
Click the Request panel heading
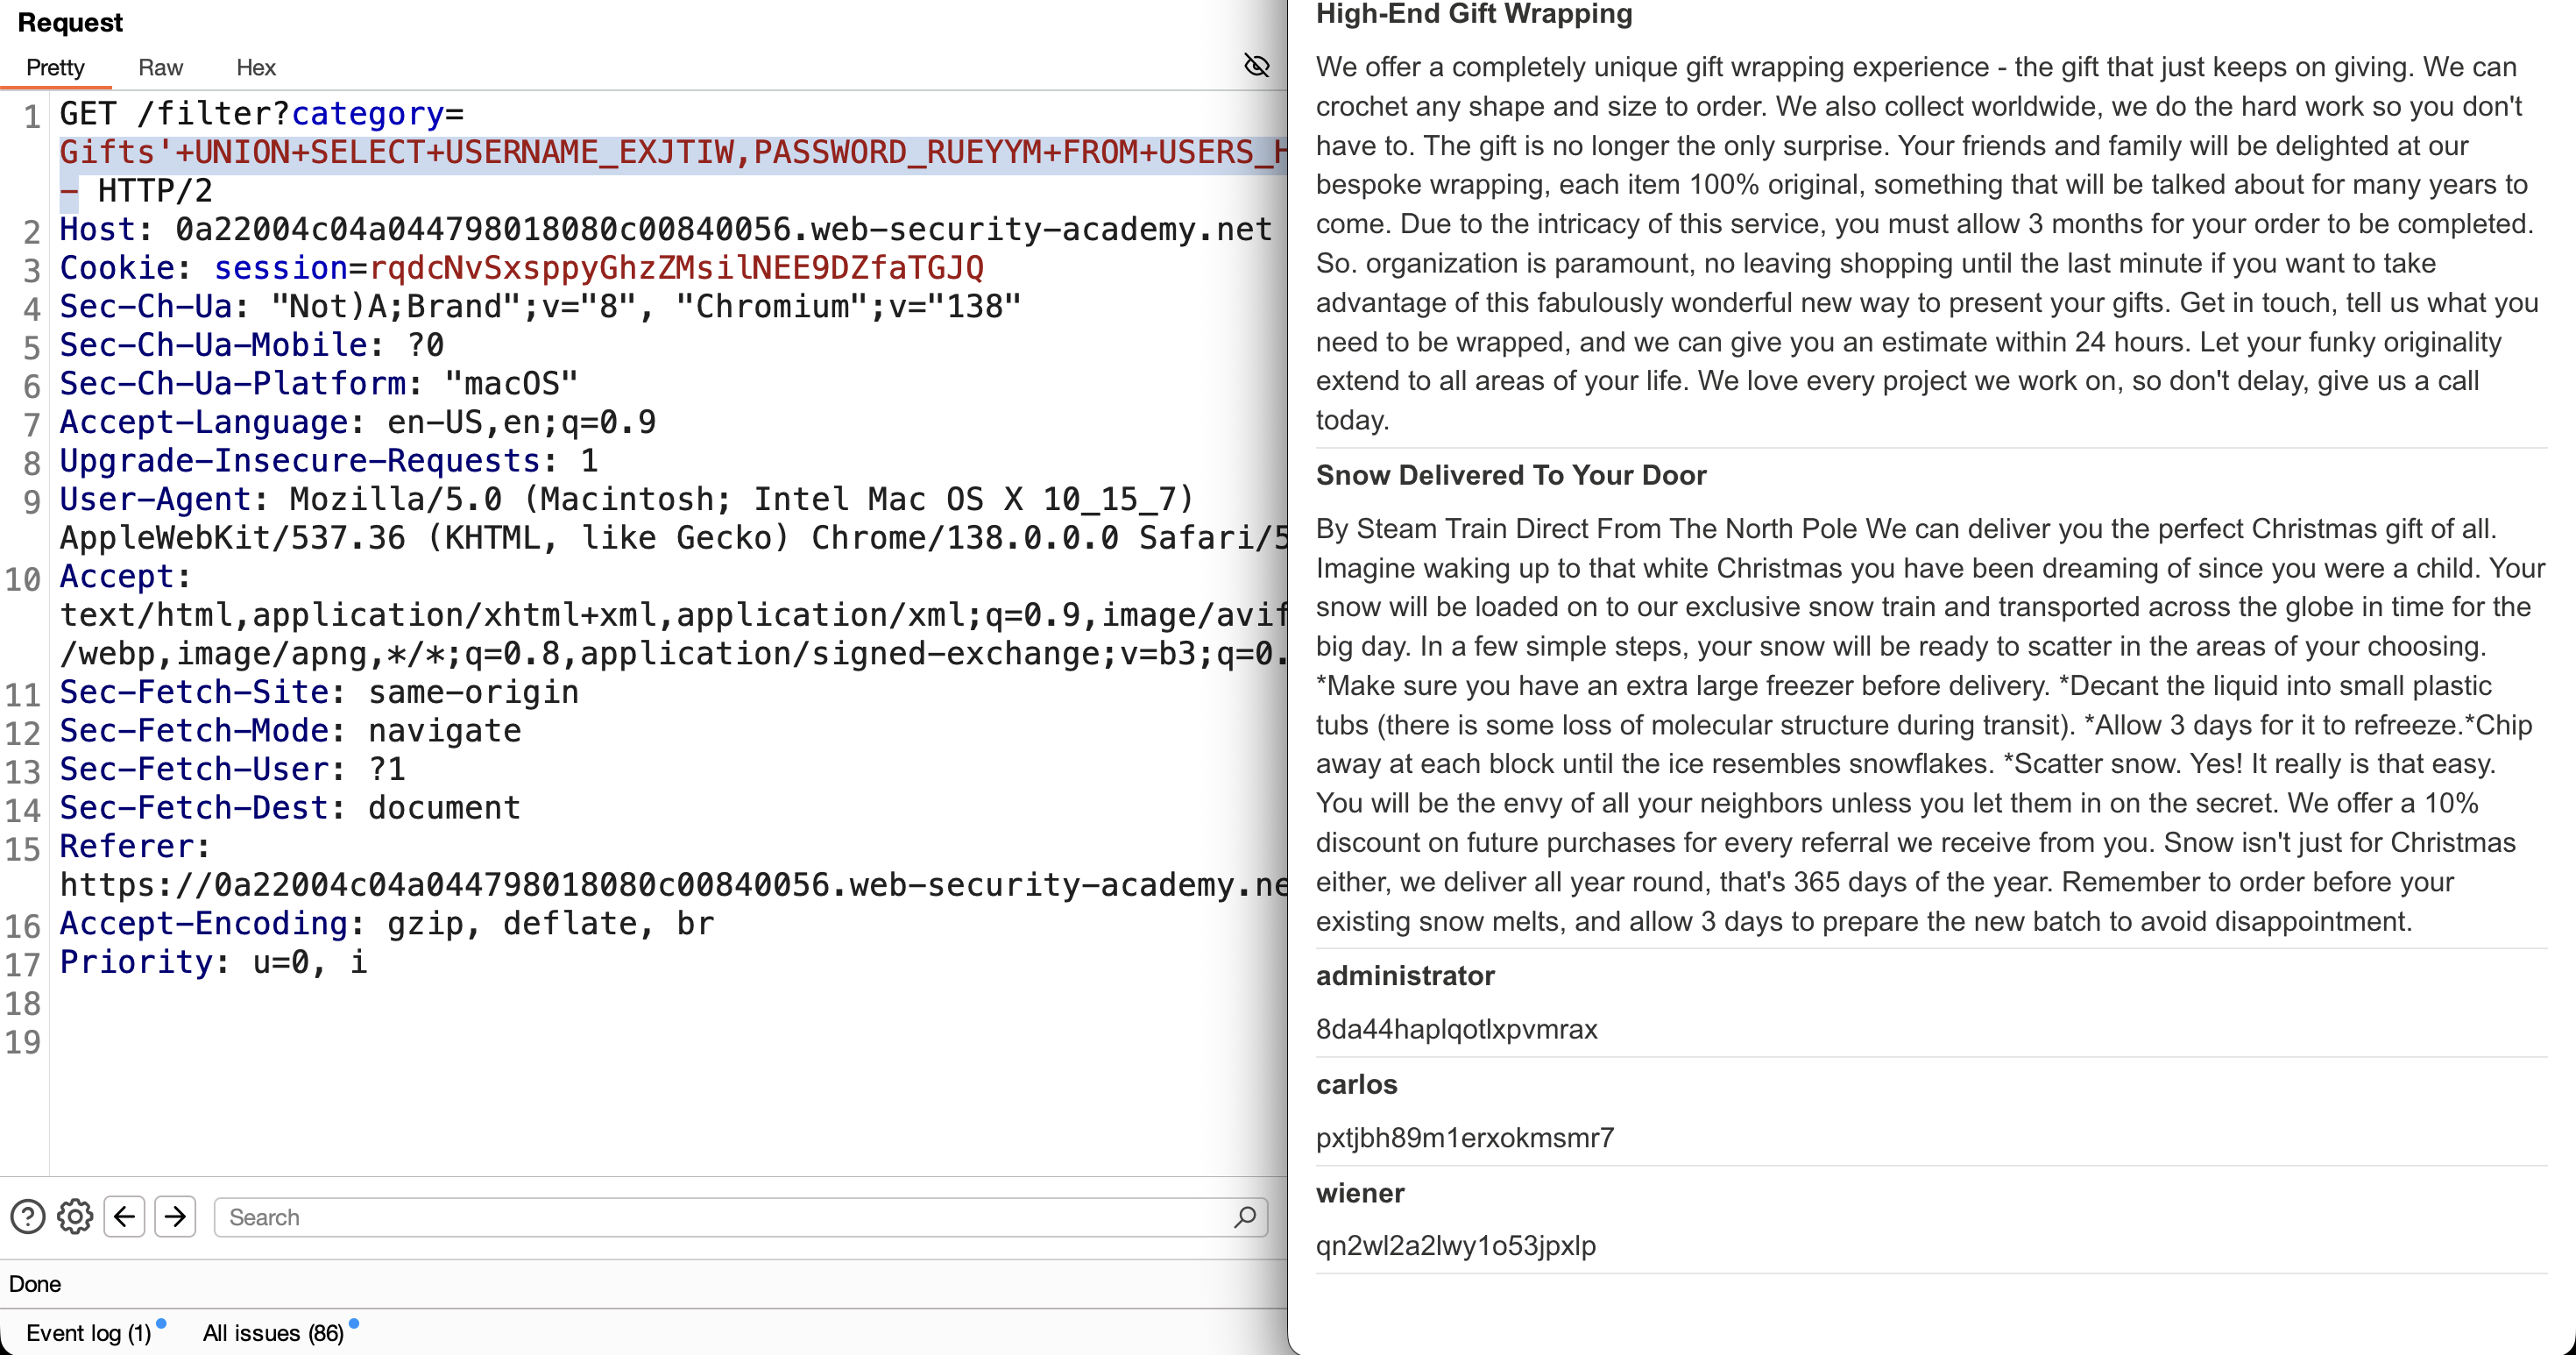[70, 22]
